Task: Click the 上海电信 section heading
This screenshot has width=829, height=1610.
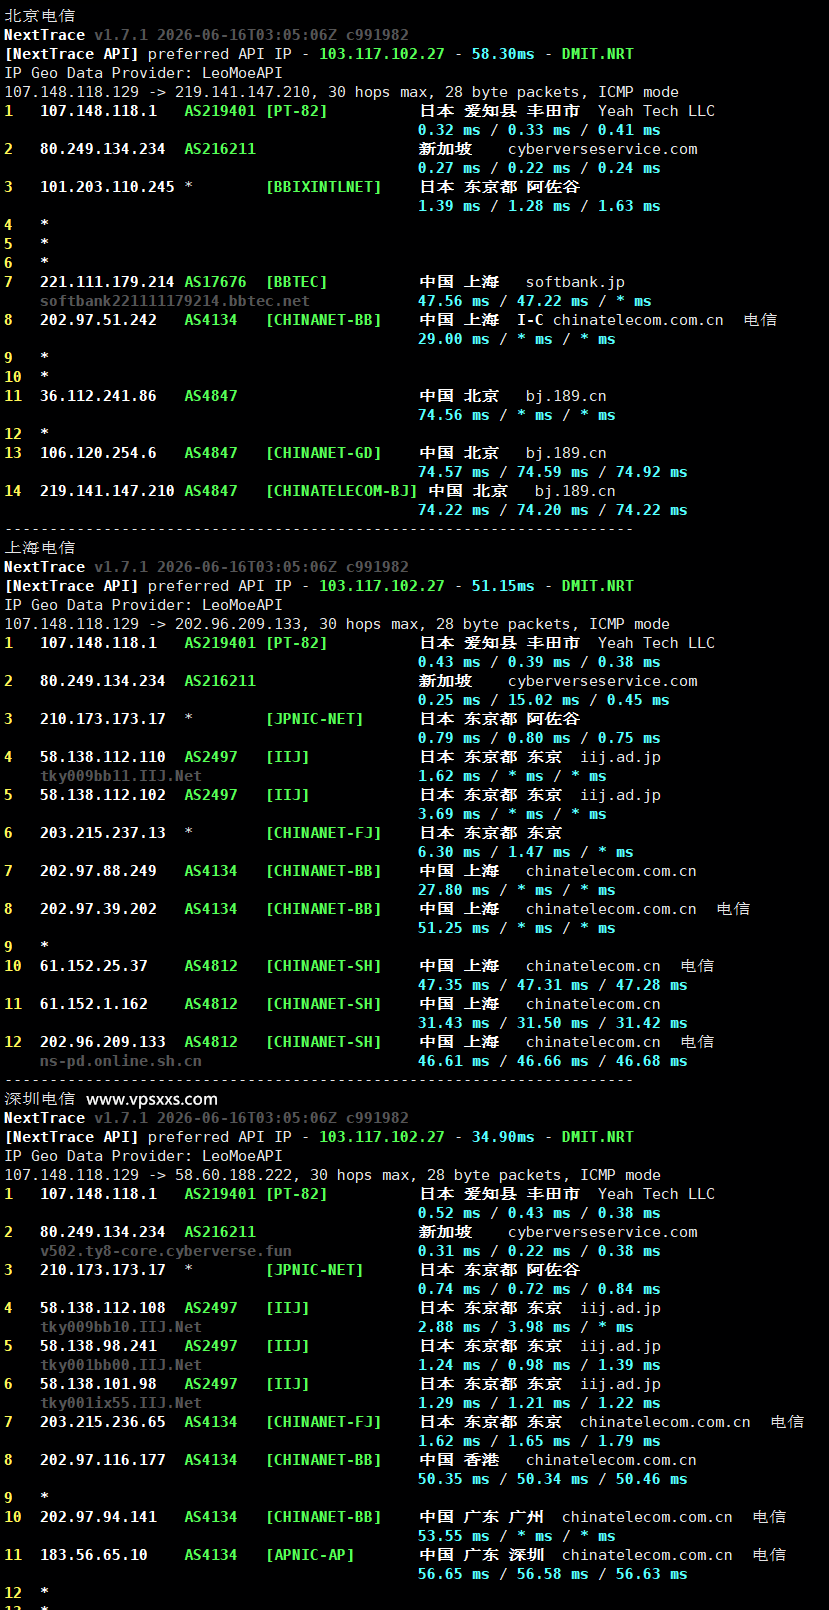Action: coord(39,548)
